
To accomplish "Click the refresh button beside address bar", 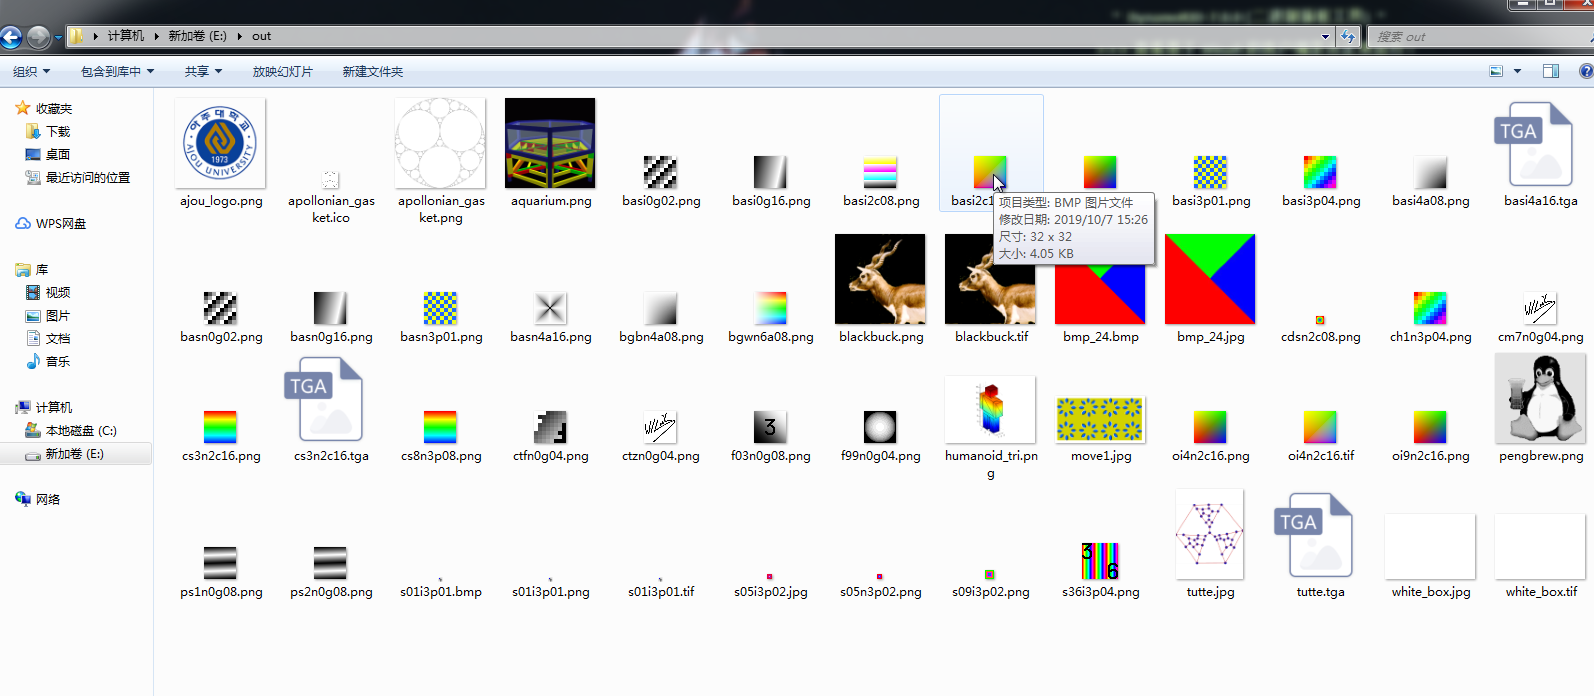I will click(1348, 36).
